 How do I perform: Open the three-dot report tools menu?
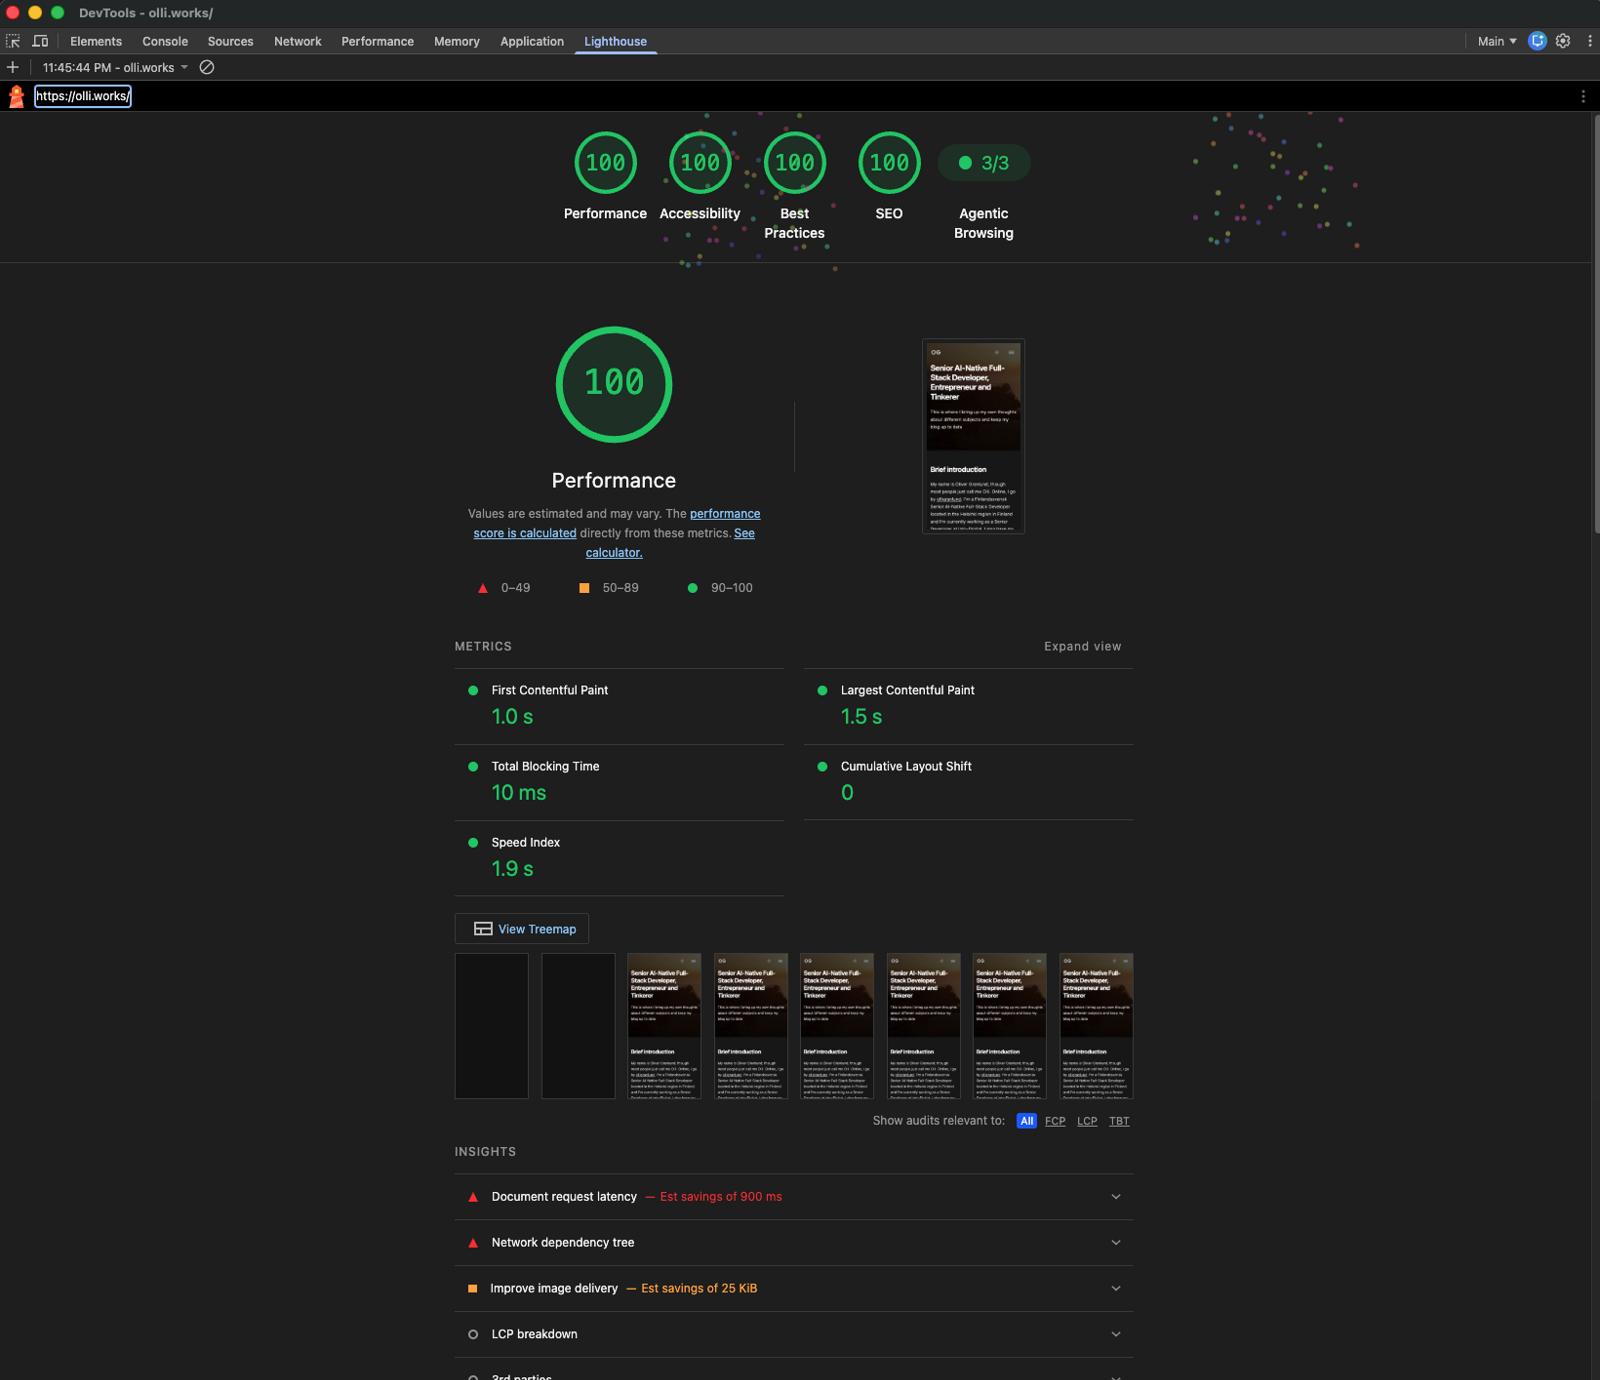[1582, 96]
